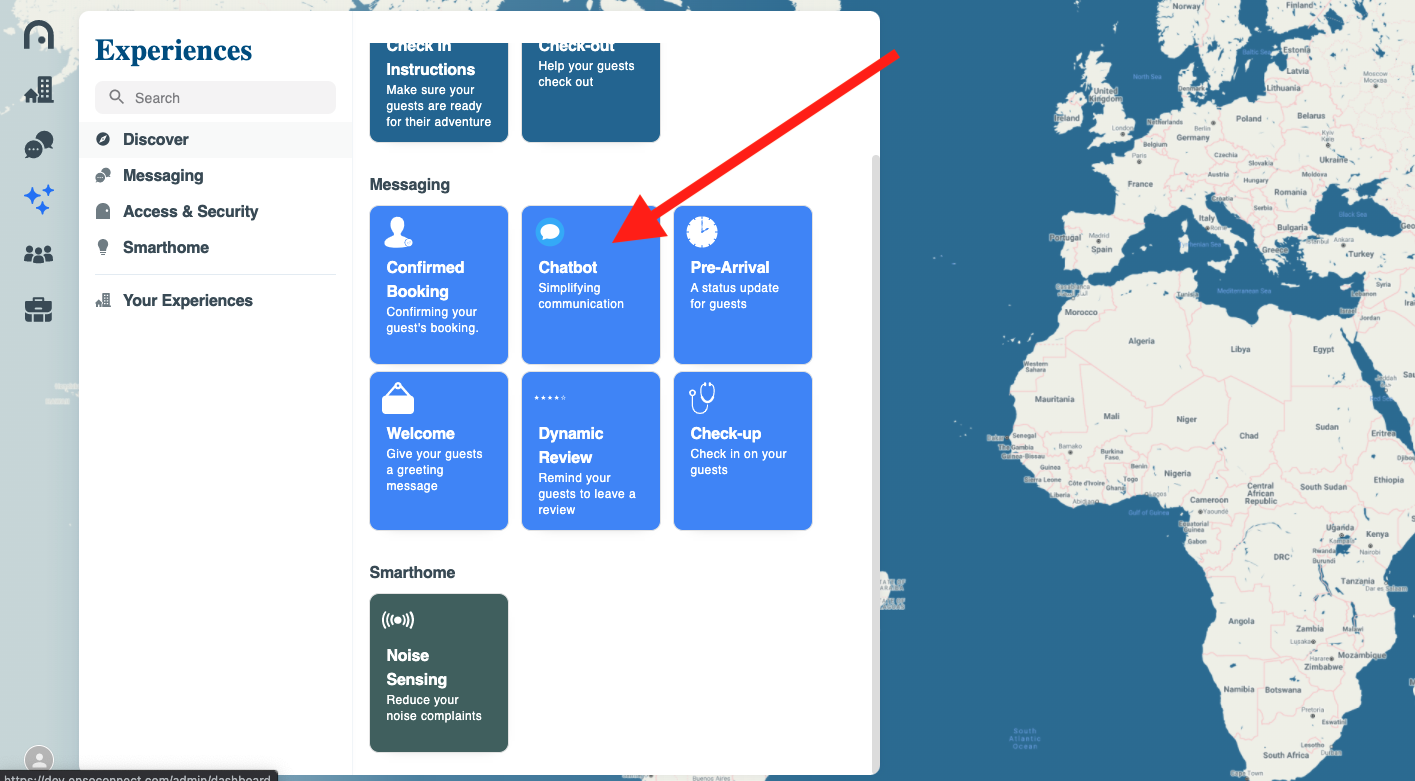Select the sparkles Experiences sidebar icon

pyautogui.click(x=39, y=200)
